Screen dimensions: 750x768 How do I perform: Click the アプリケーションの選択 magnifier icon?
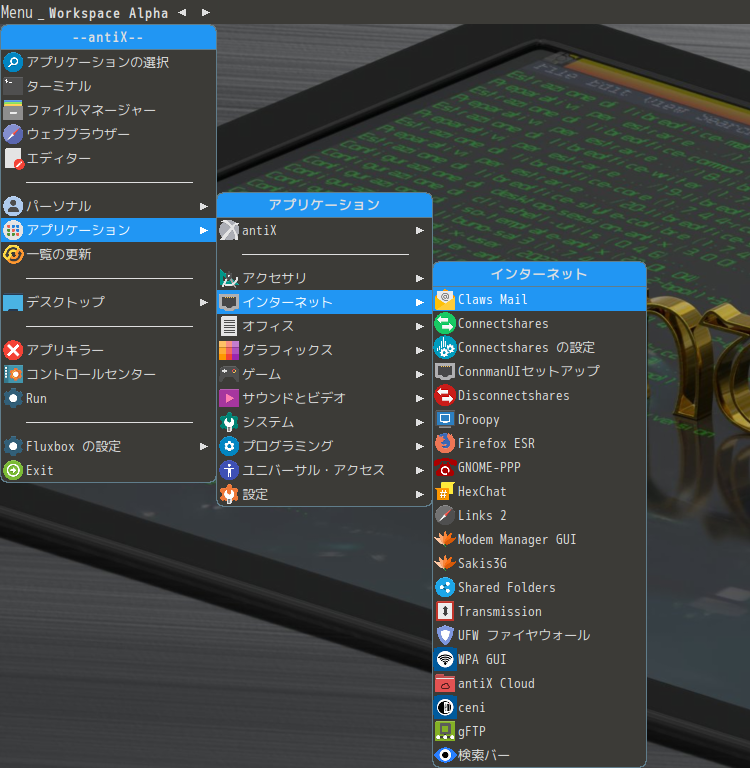click(x=13, y=62)
